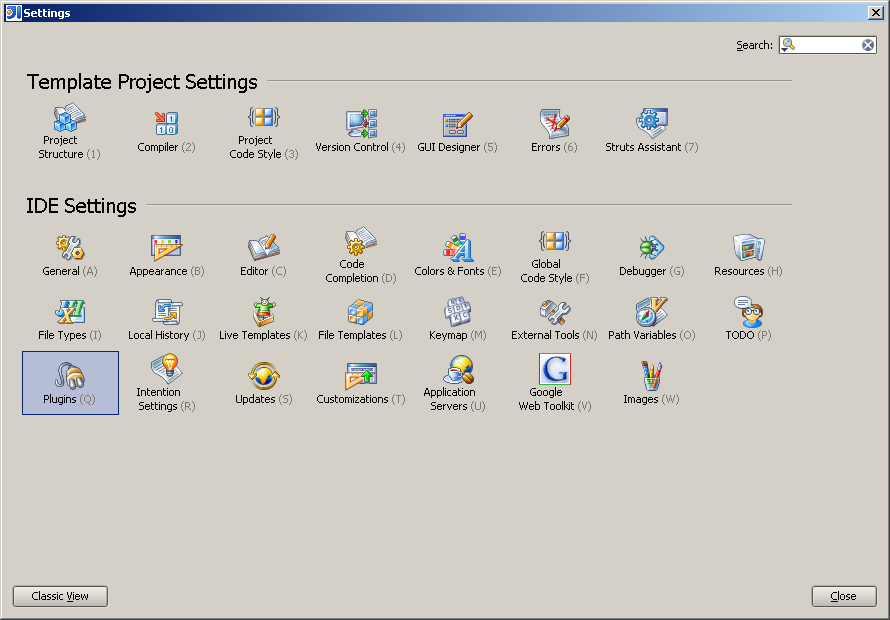The height and width of the screenshot is (620, 890).
Task: Open Project Code Style settings
Action: [263, 131]
